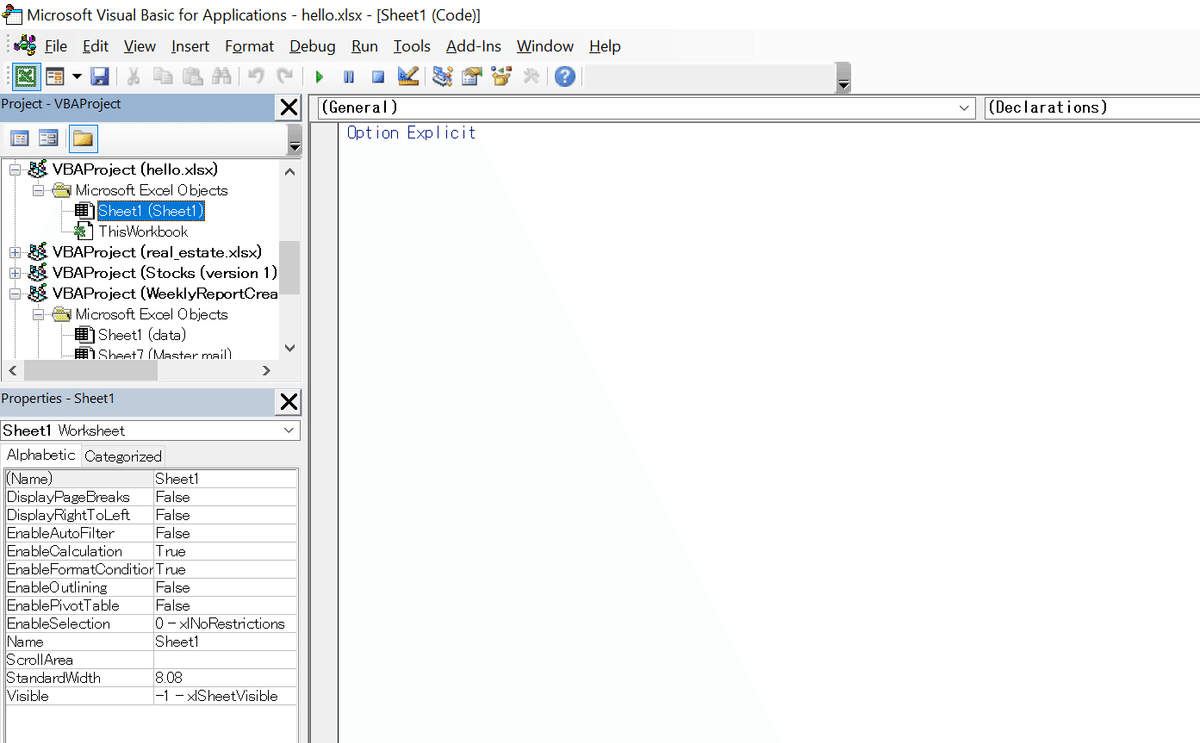The width and height of the screenshot is (1200, 743).
Task: Click the Undo arrow icon
Action: tap(256, 76)
